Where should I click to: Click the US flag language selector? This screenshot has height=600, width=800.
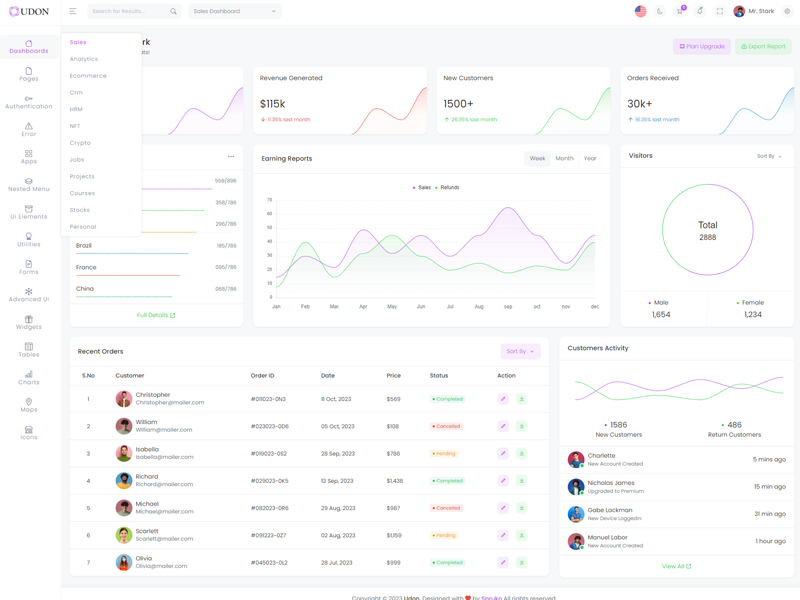point(640,11)
